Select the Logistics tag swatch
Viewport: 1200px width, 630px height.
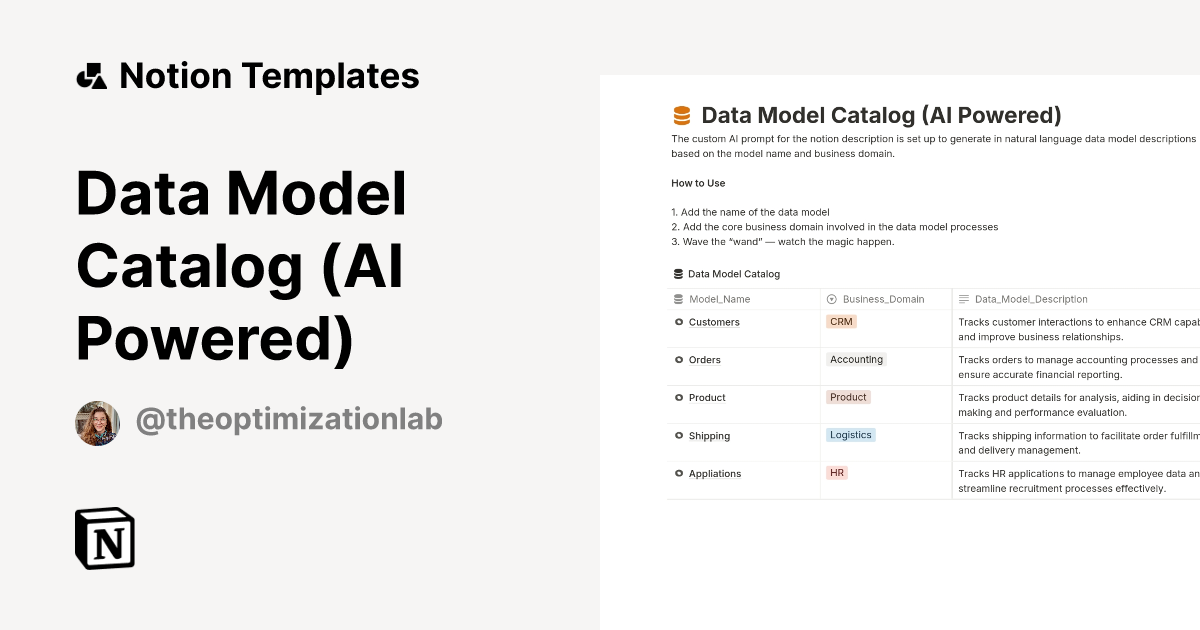(x=851, y=434)
